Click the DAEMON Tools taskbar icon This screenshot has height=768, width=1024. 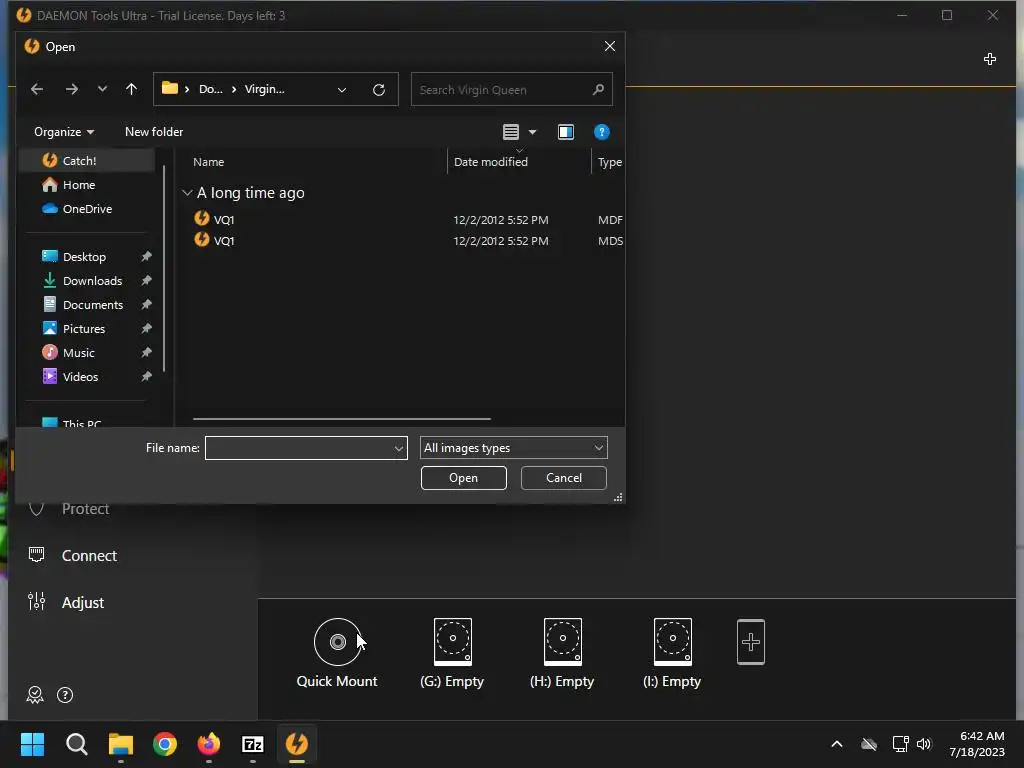pos(297,744)
